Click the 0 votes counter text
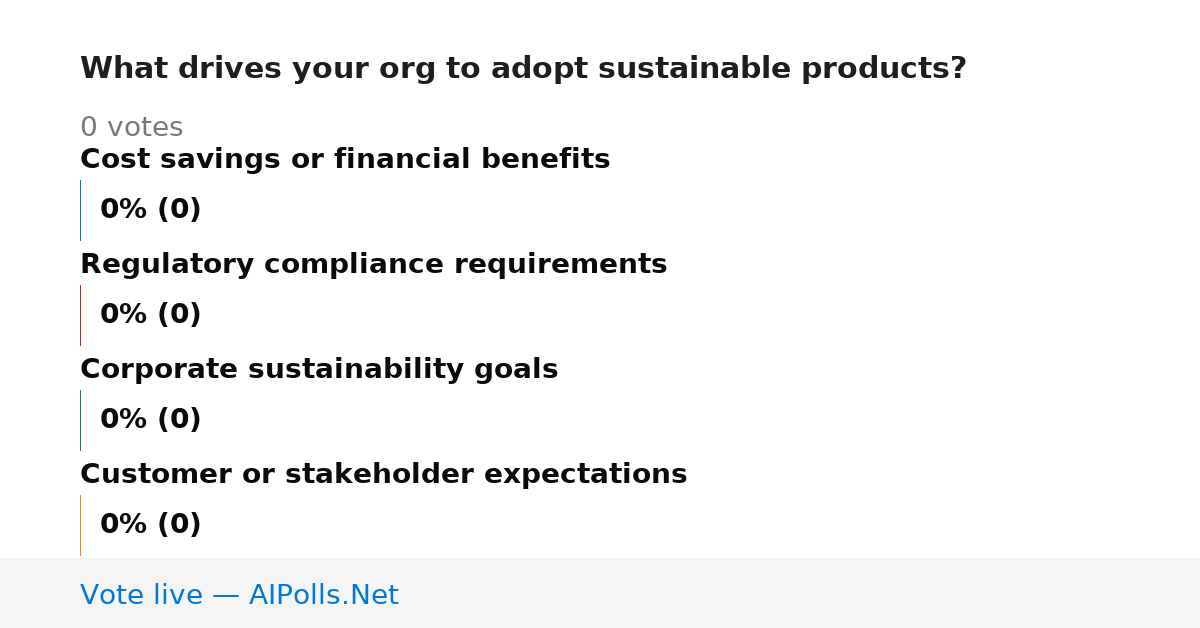The height and width of the screenshot is (628, 1200). (x=131, y=128)
